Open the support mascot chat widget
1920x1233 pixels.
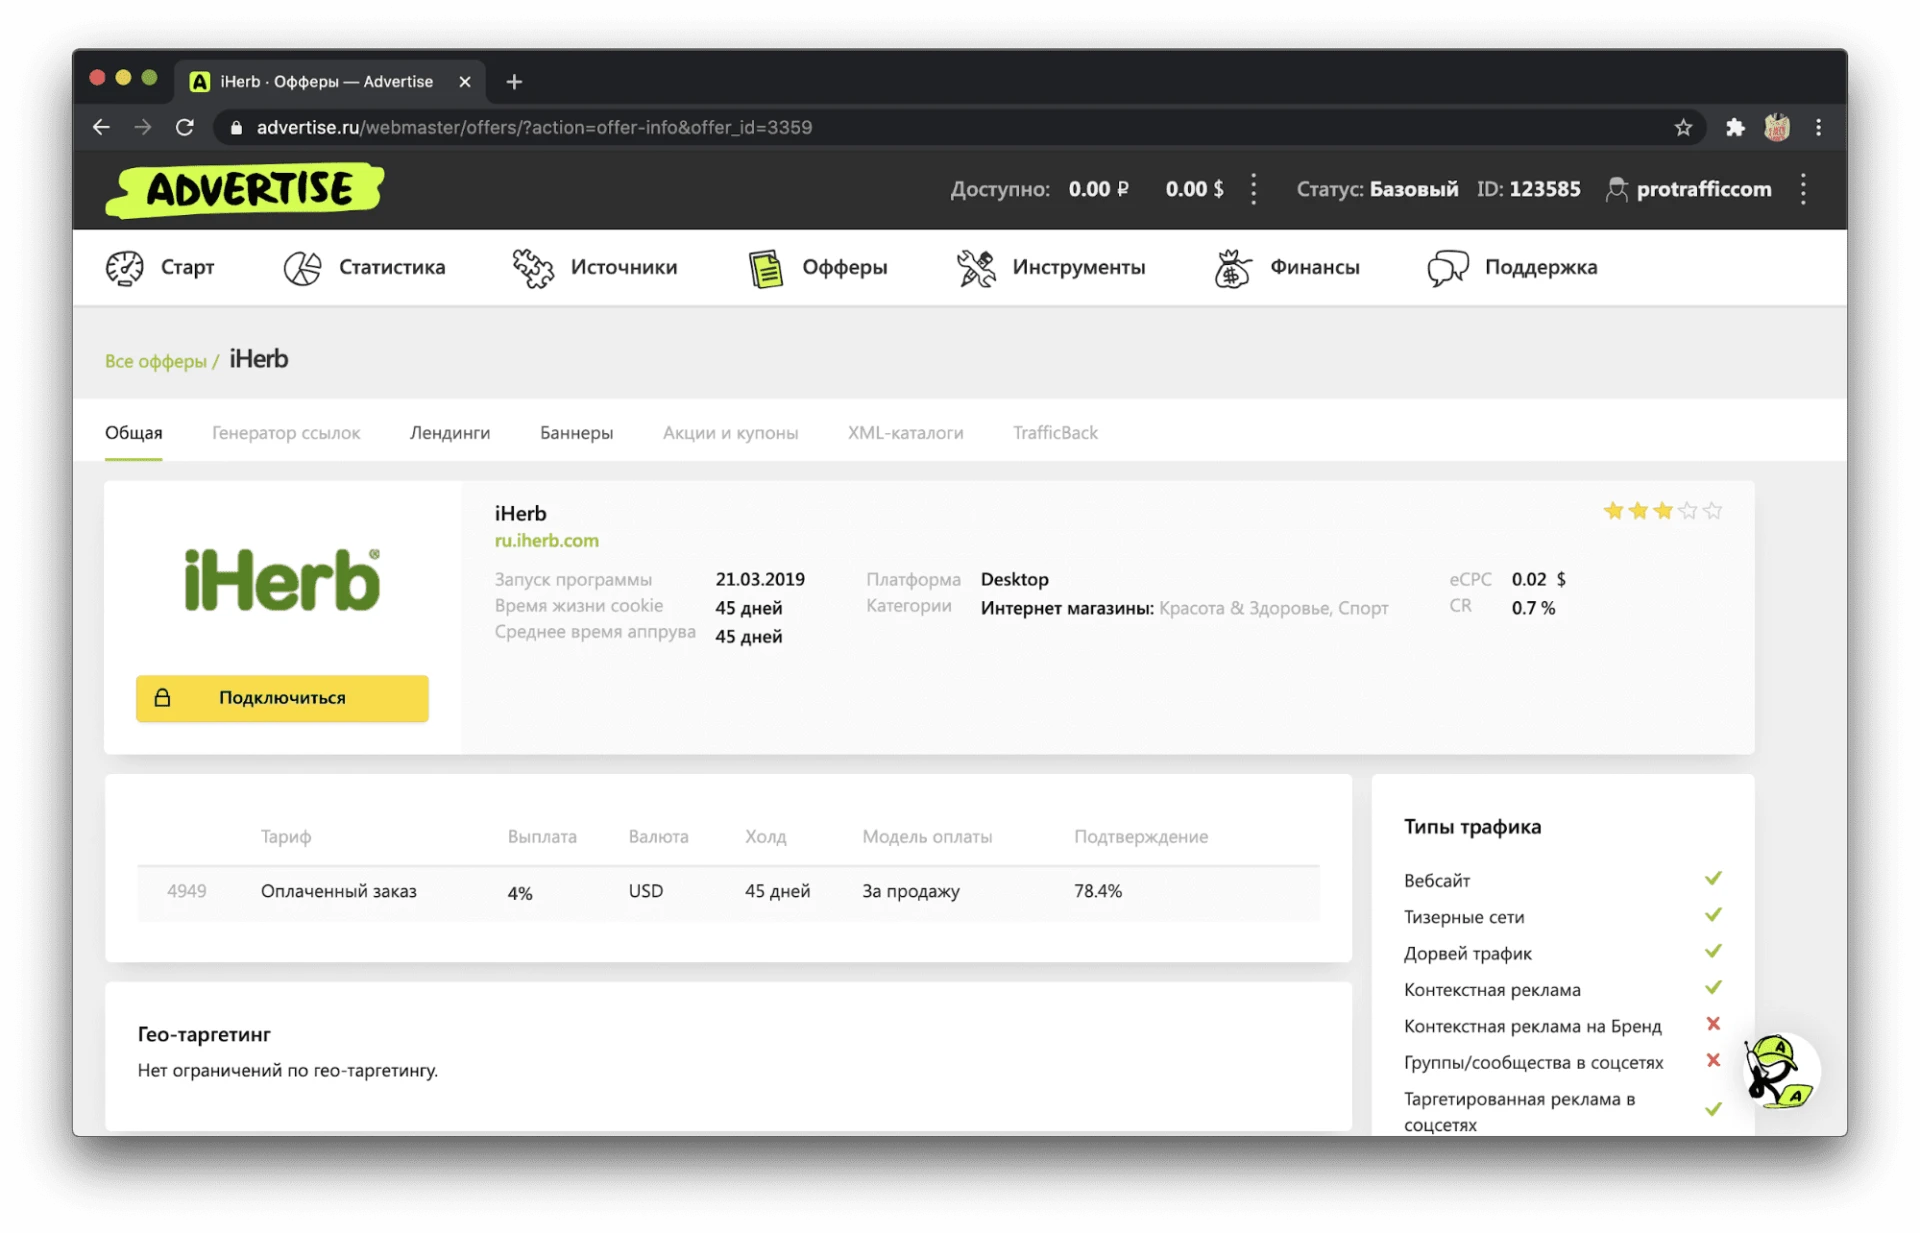(x=1780, y=1072)
